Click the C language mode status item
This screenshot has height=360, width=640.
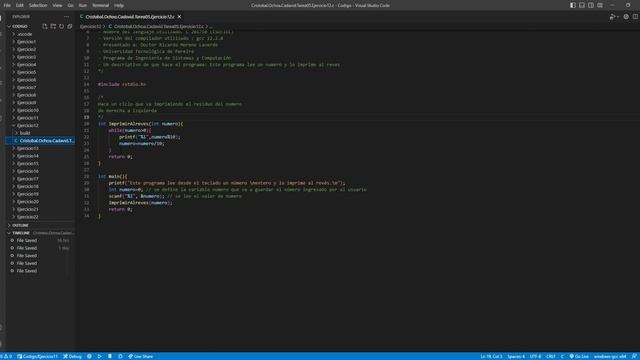[562, 356]
